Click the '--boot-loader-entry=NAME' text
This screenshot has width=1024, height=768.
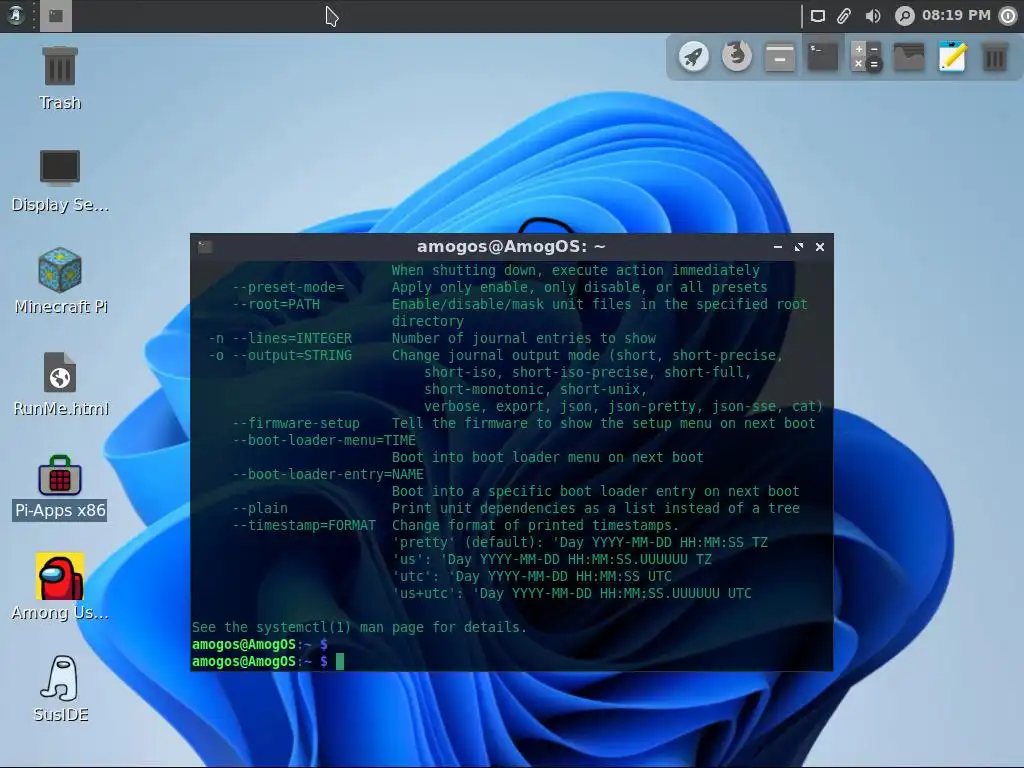click(328, 474)
